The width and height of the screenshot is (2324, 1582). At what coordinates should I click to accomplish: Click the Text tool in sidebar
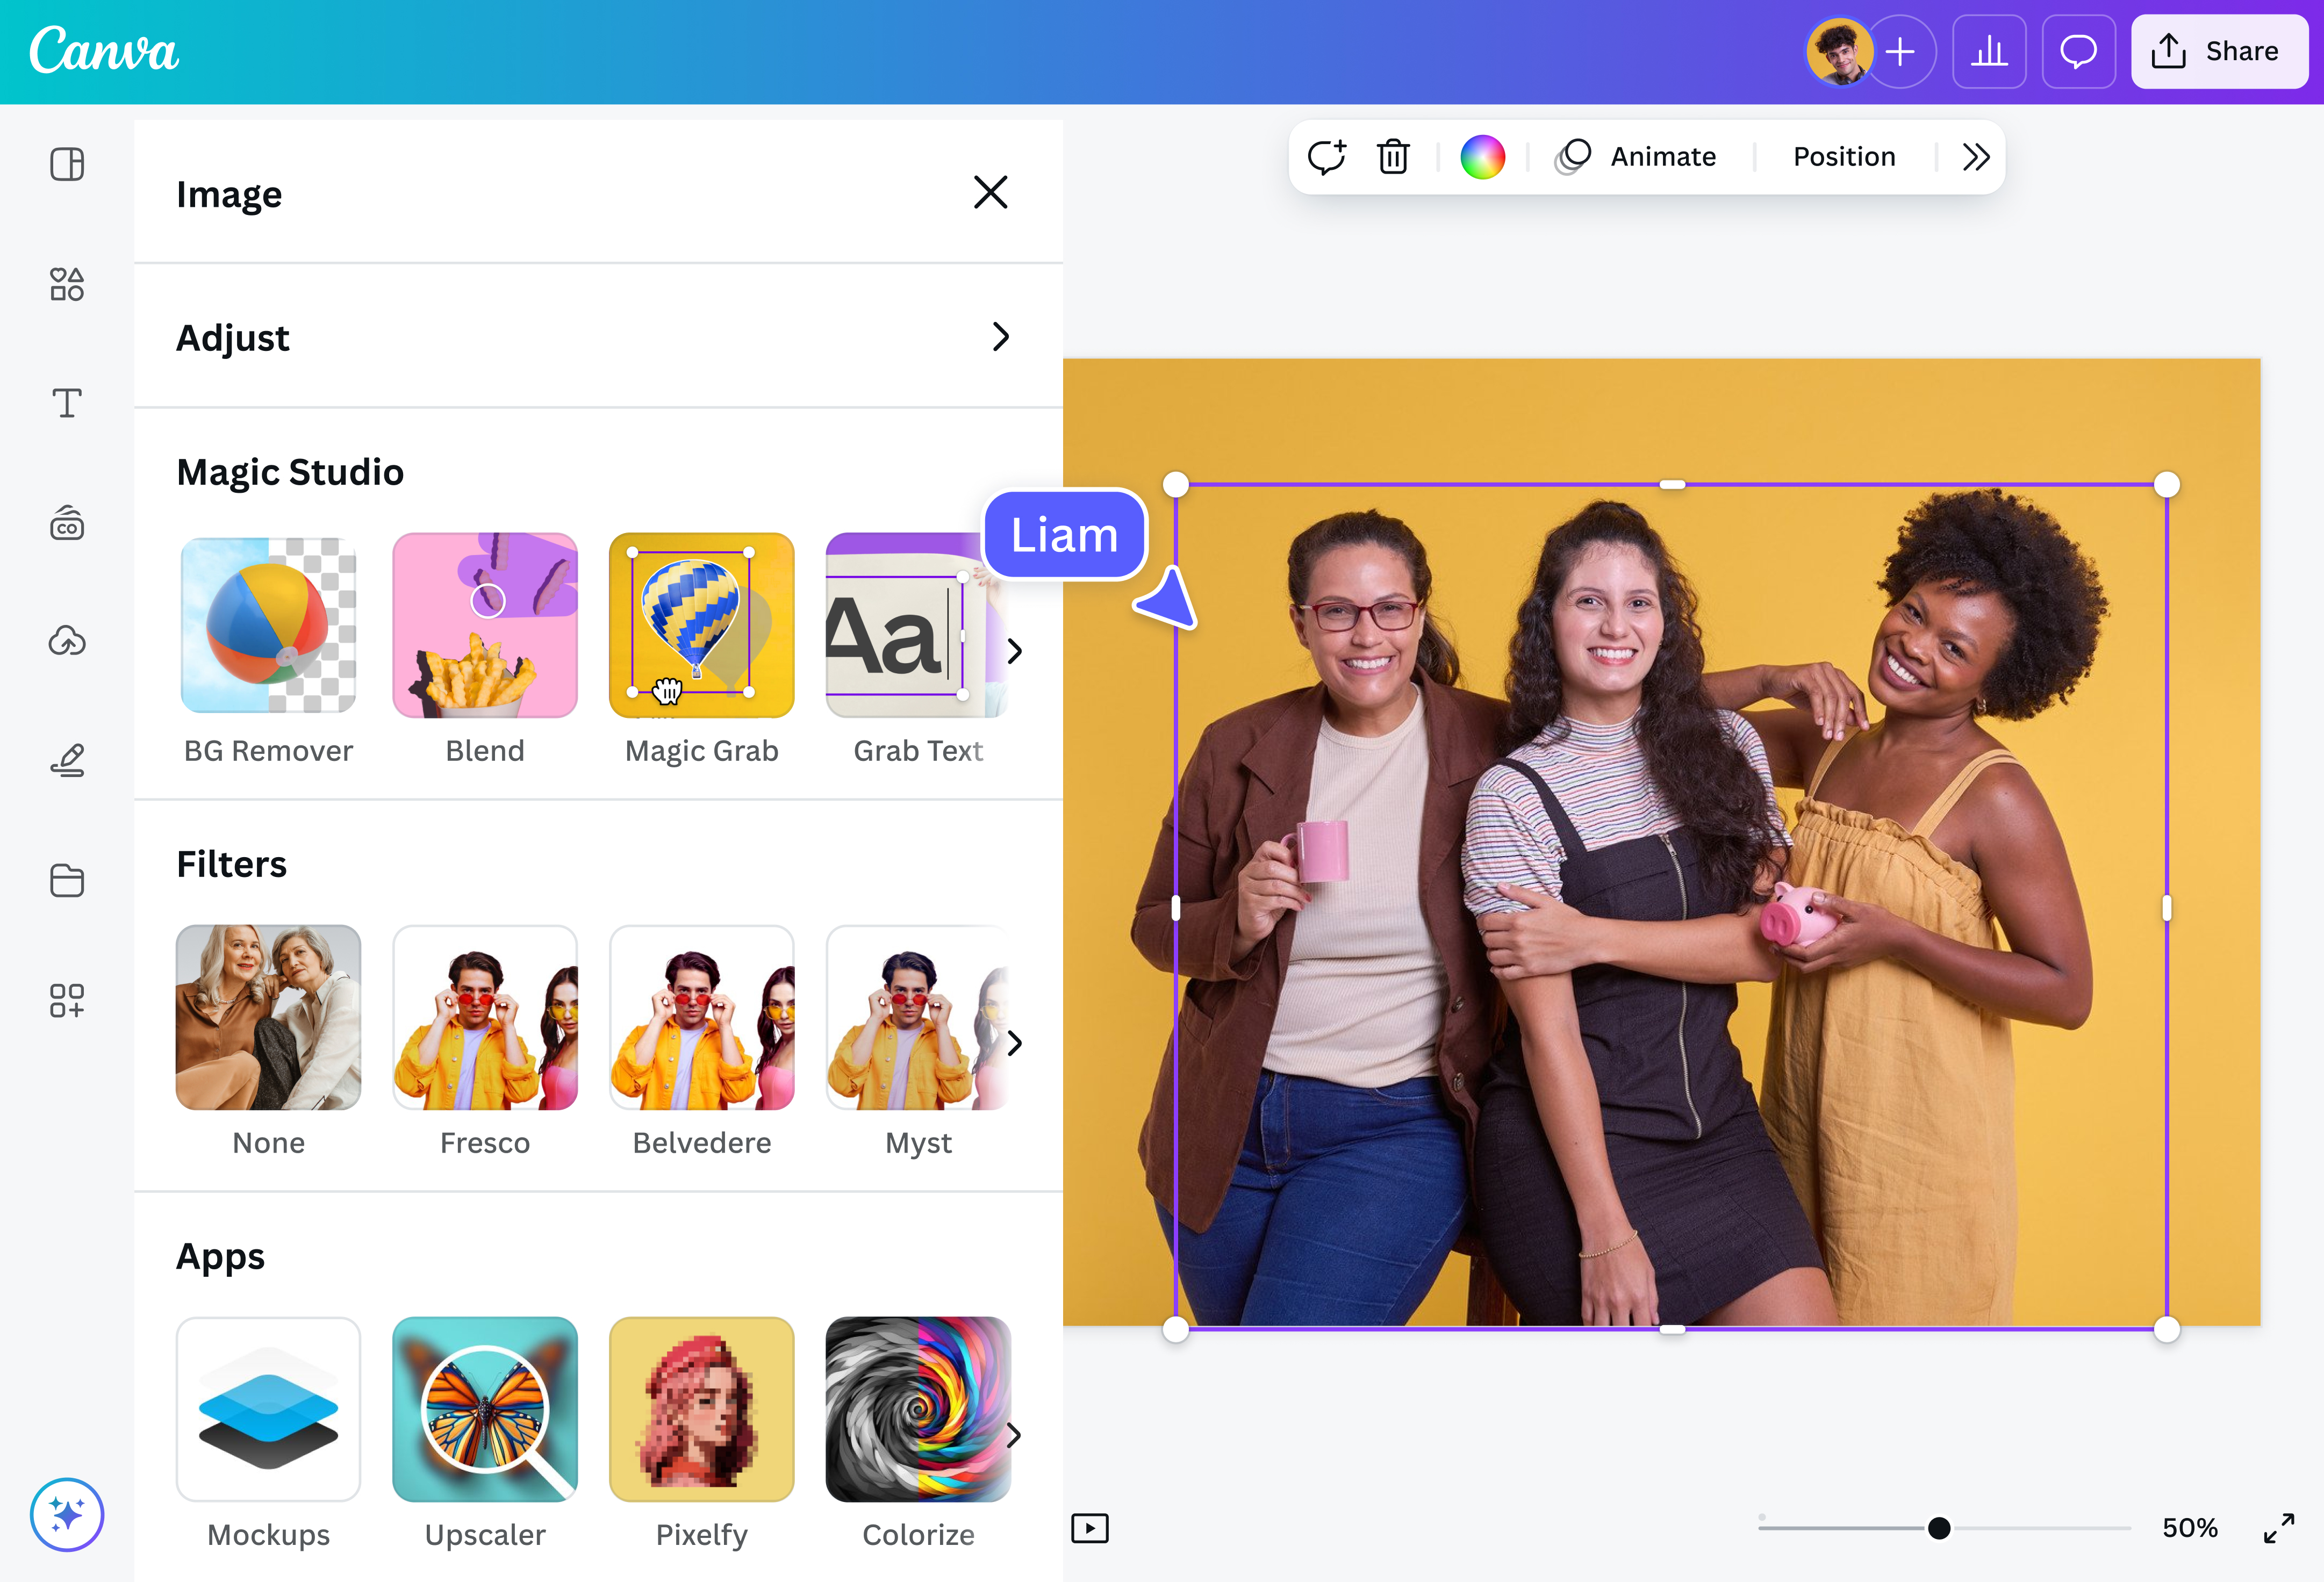point(67,403)
